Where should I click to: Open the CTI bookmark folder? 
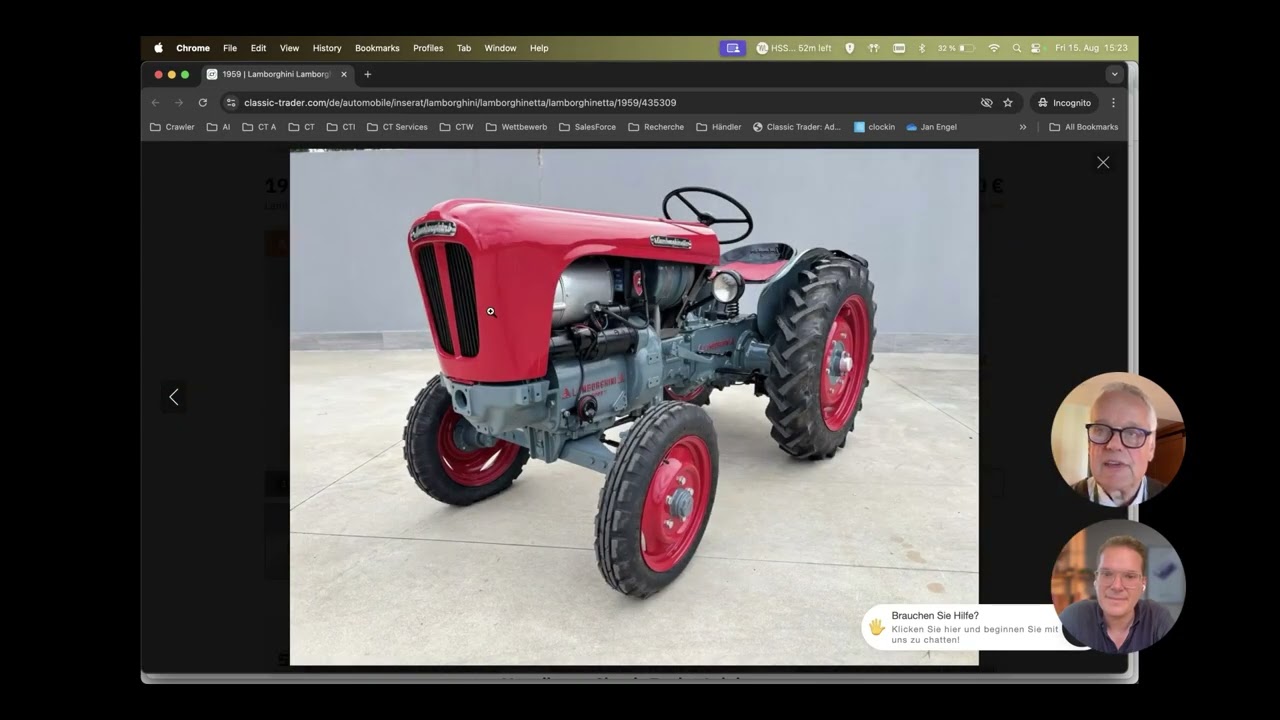(341, 127)
